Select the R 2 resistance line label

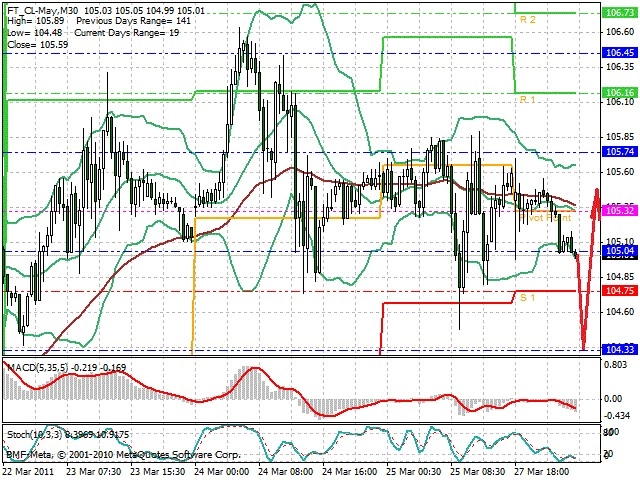pos(527,20)
